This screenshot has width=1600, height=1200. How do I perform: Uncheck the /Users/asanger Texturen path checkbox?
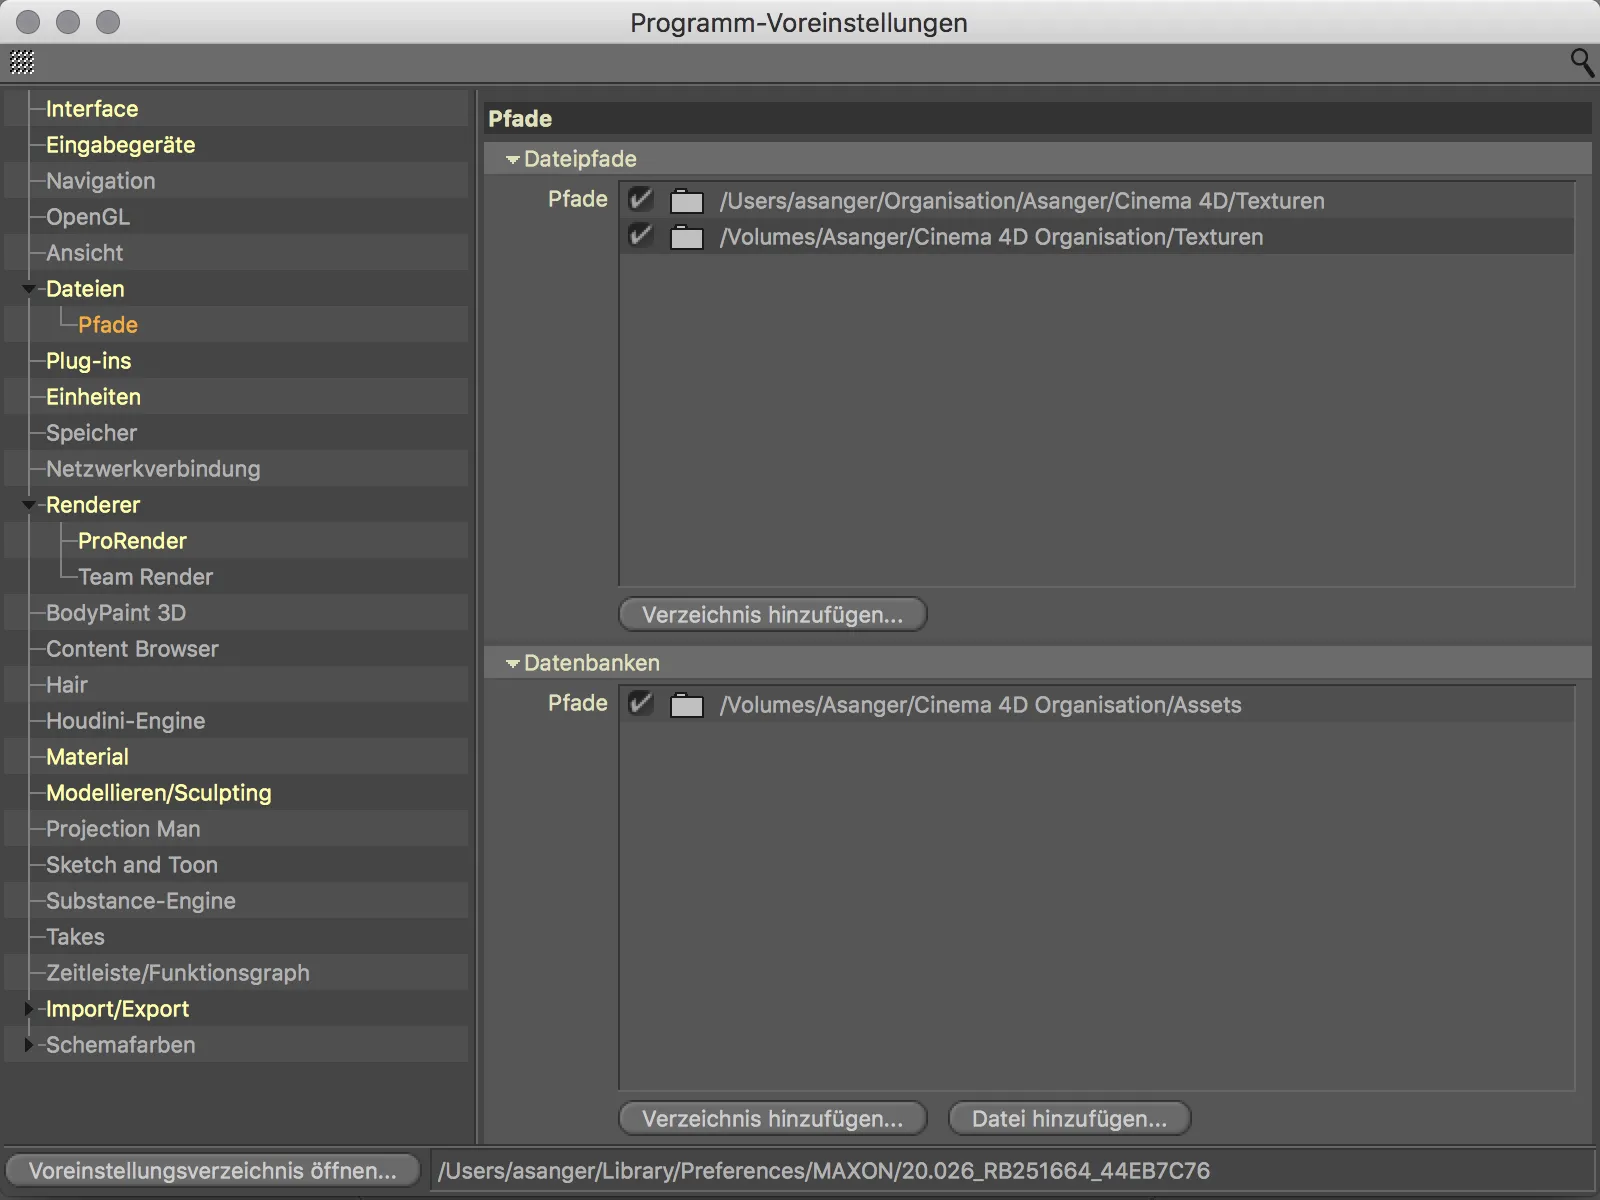640,200
